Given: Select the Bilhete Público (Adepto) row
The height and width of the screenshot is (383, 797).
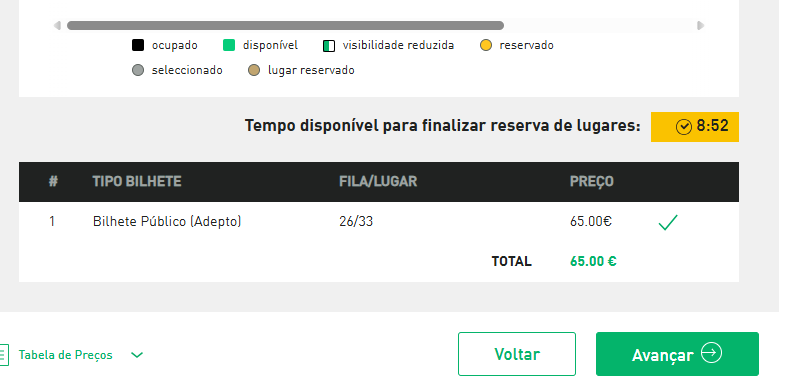Looking at the screenshot, I should [x=379, y=222].
